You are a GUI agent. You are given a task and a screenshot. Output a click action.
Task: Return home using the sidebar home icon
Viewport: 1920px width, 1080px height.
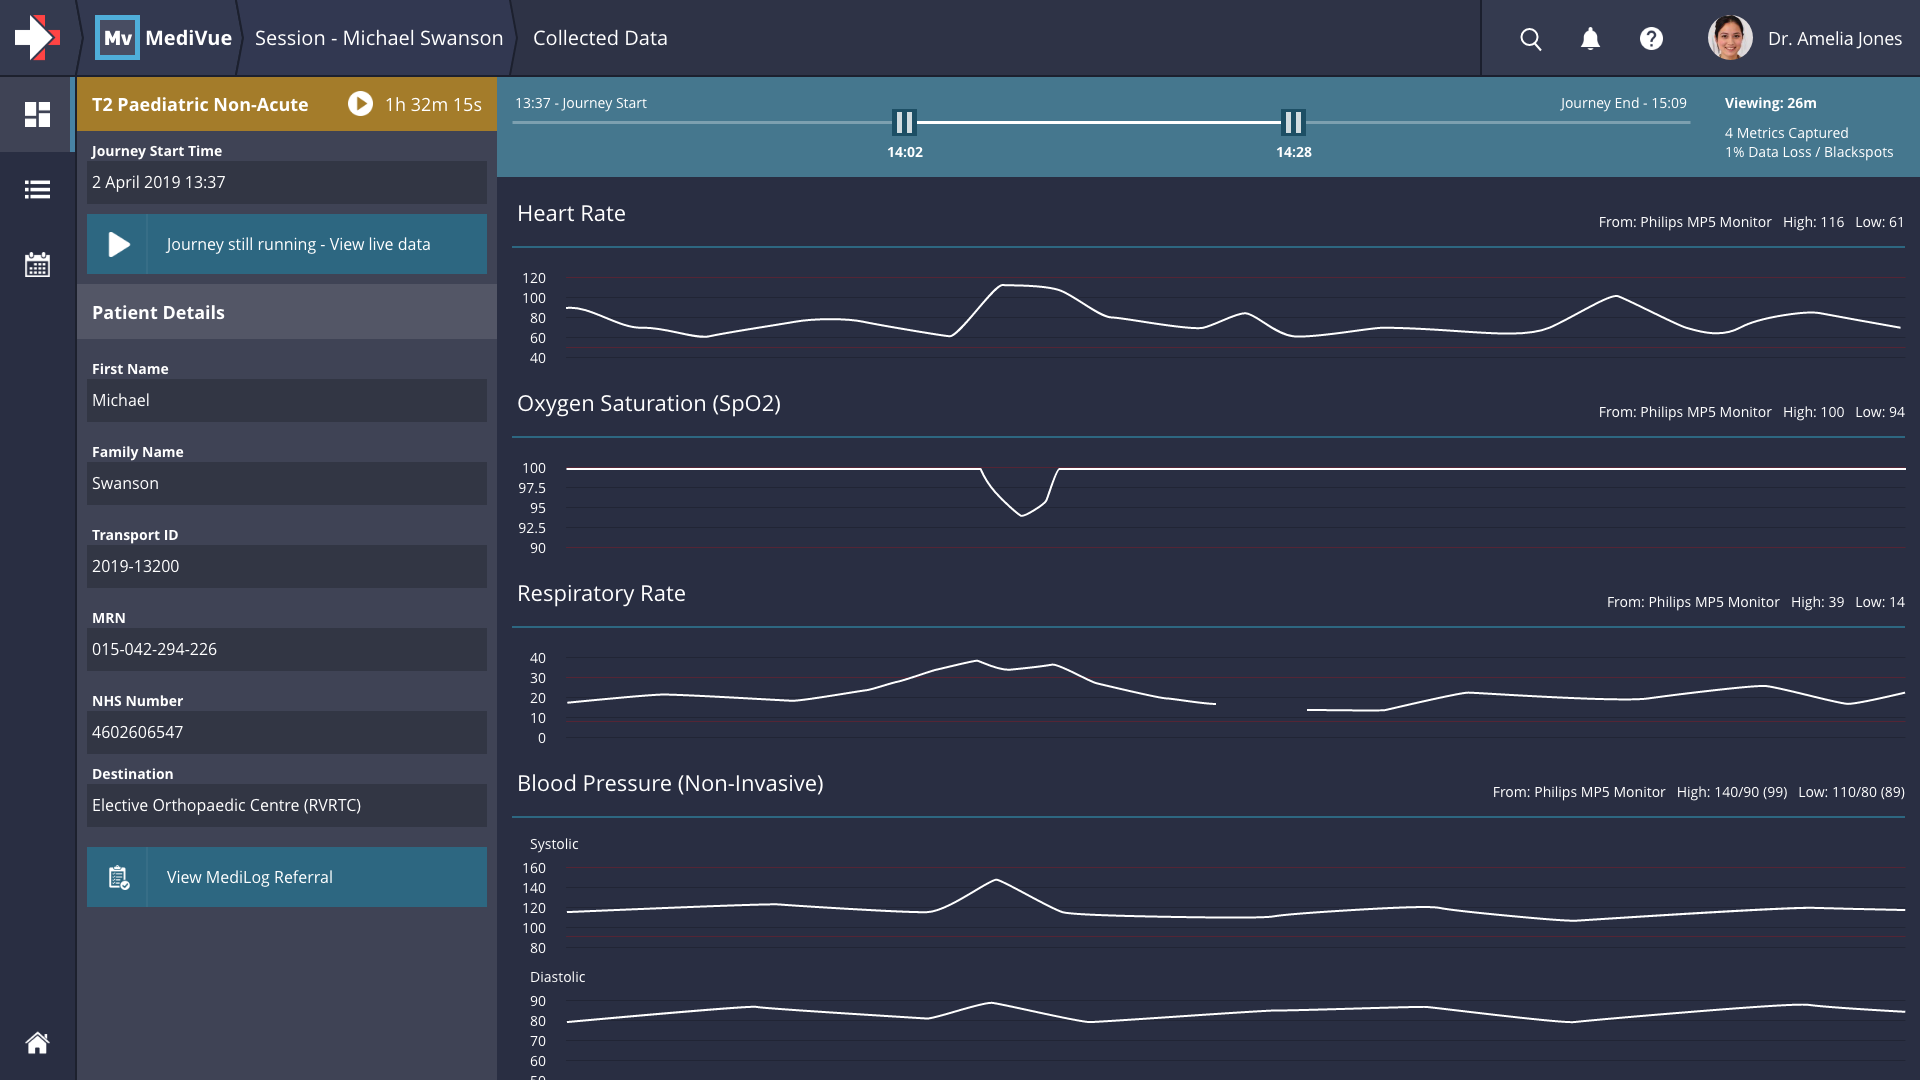[37, 1043]
